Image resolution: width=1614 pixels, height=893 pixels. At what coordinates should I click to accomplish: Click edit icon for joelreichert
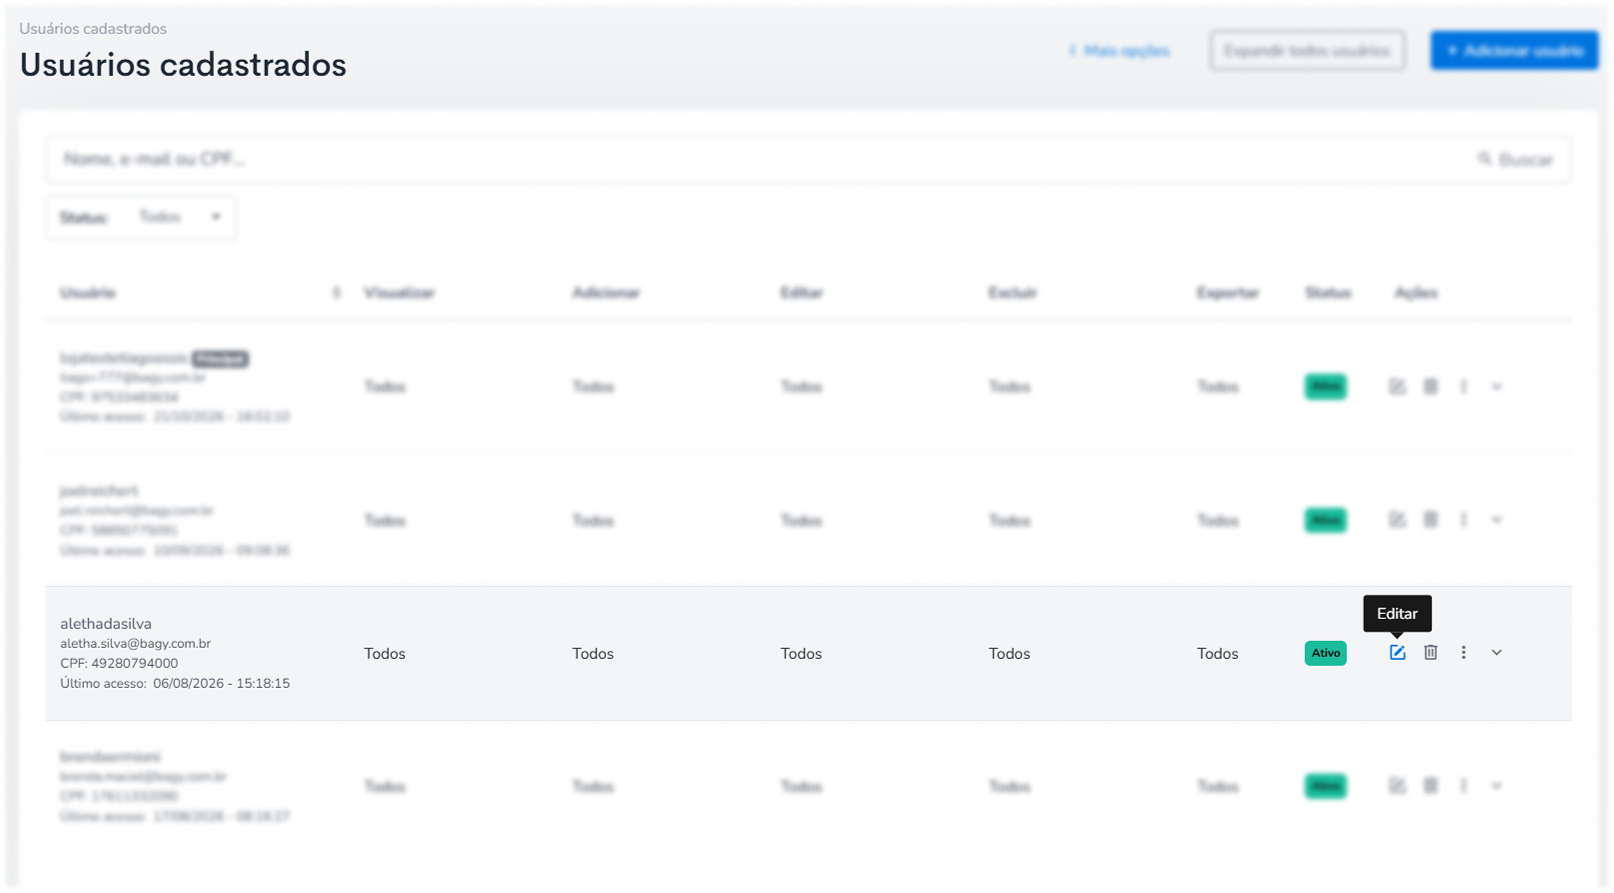click(x=1397, y=520)
